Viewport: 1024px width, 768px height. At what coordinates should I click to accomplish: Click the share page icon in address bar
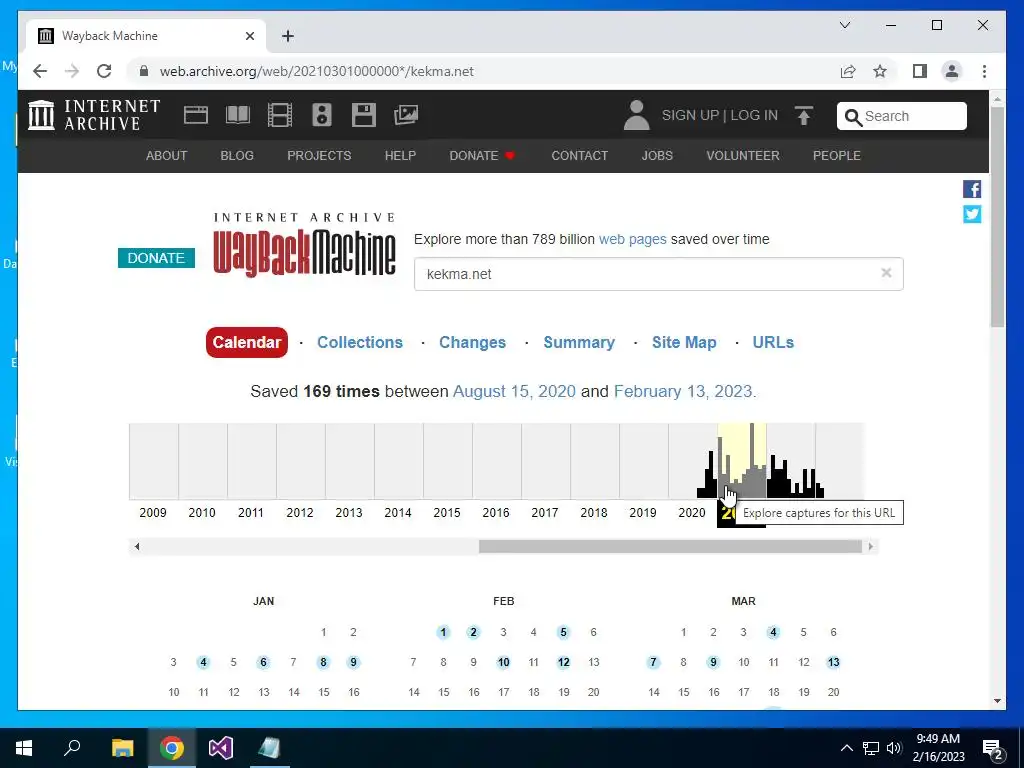[x=848, y=71]
